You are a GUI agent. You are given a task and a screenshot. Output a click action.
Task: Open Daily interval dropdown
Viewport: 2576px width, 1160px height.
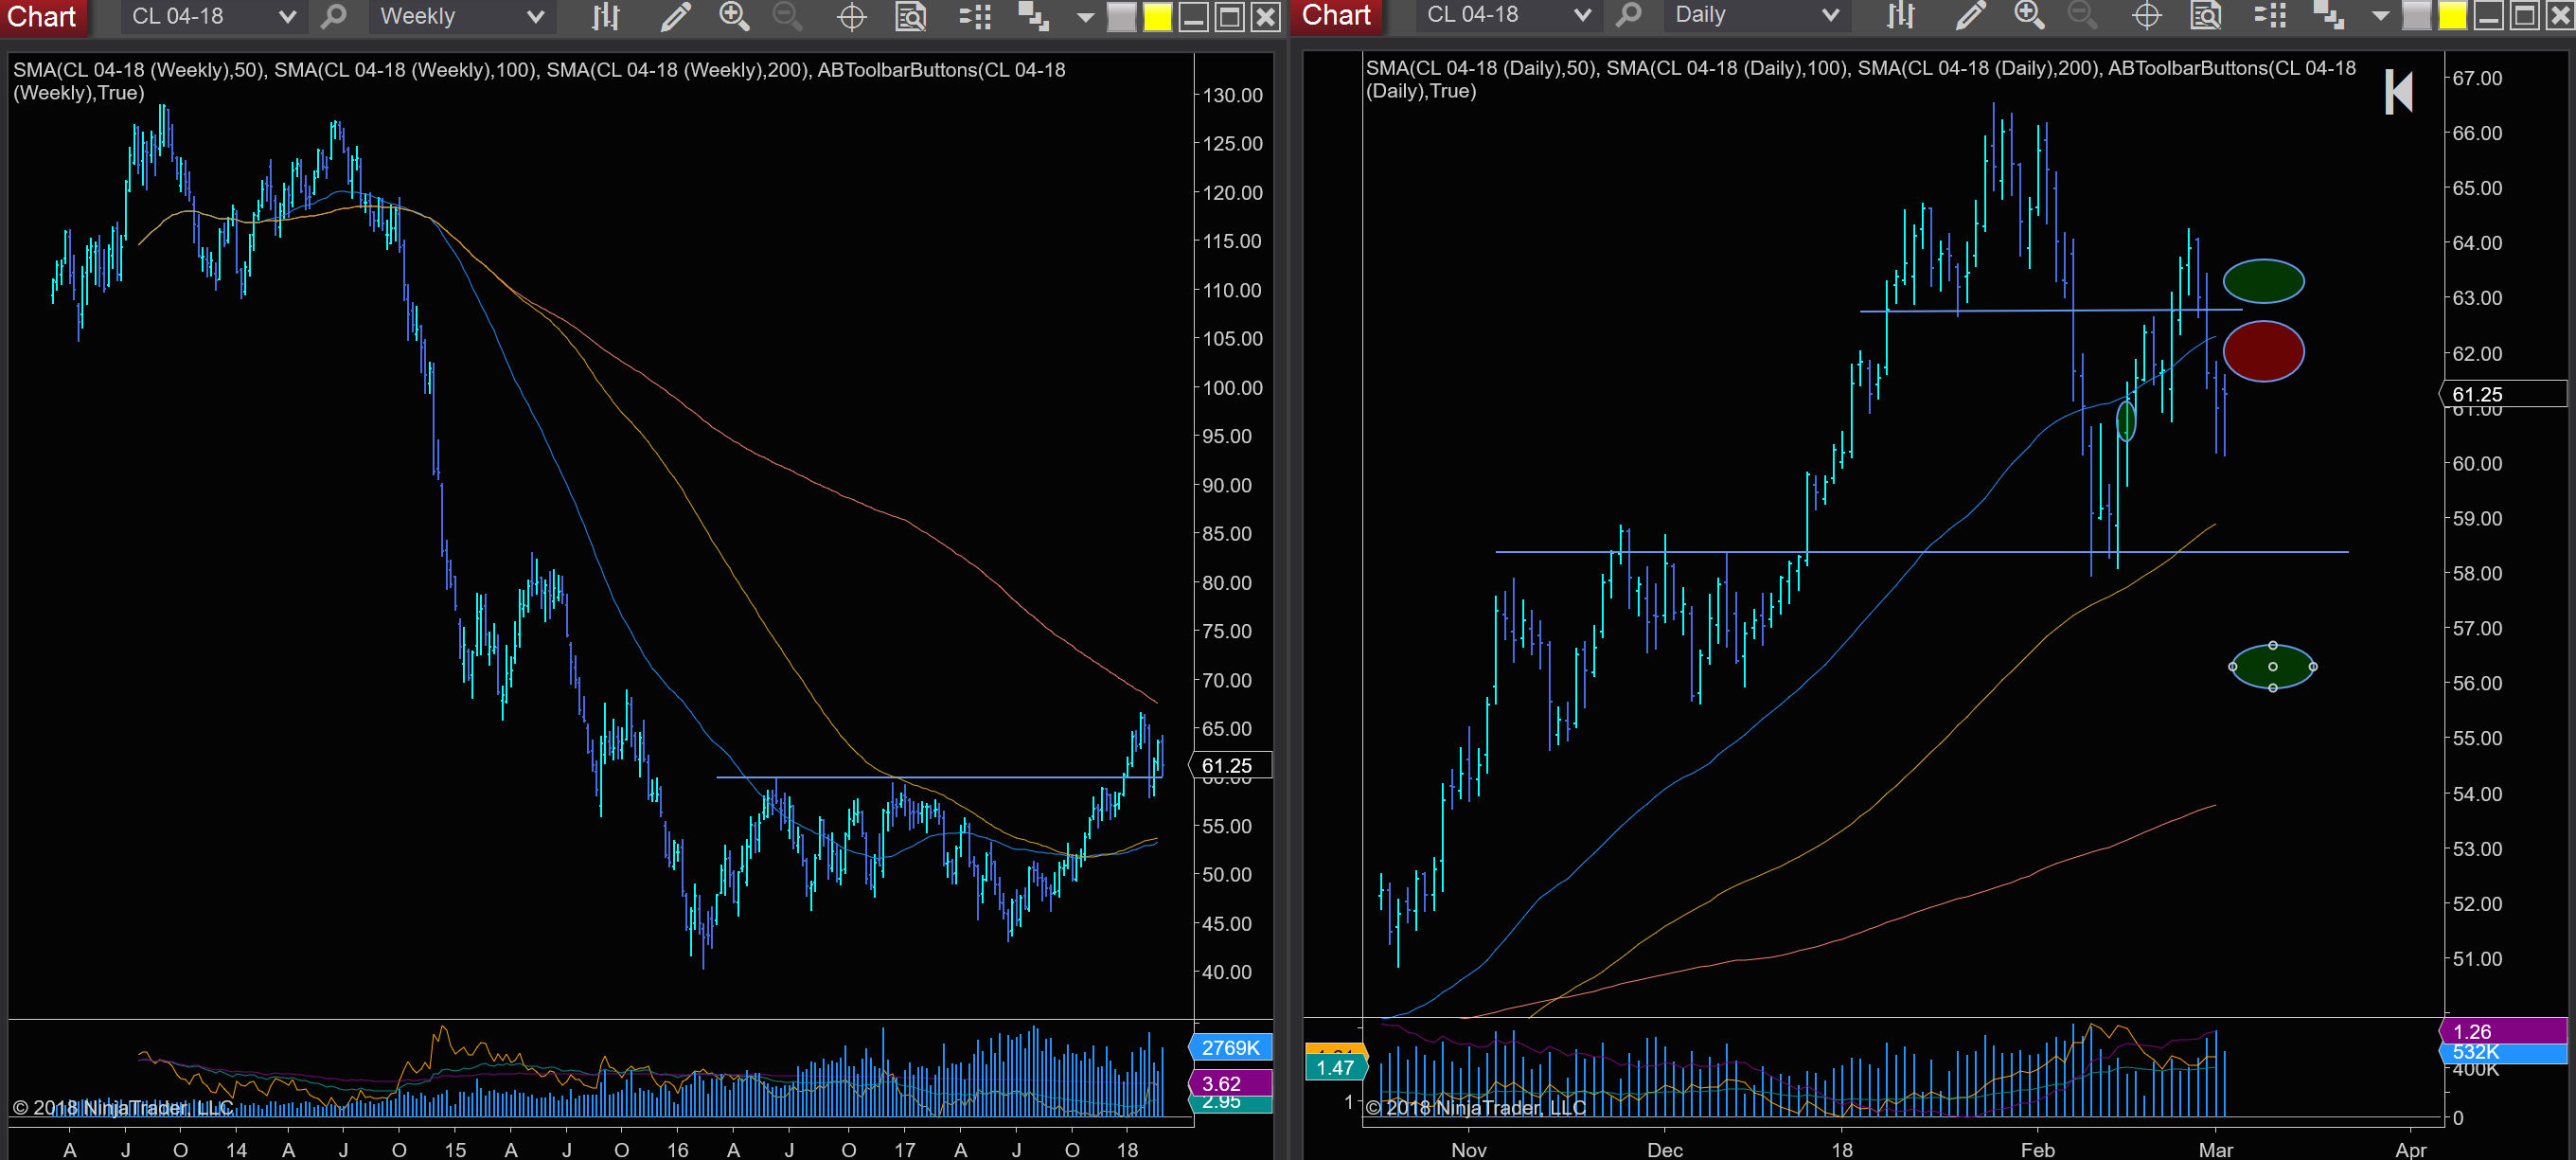point(1756,15)
